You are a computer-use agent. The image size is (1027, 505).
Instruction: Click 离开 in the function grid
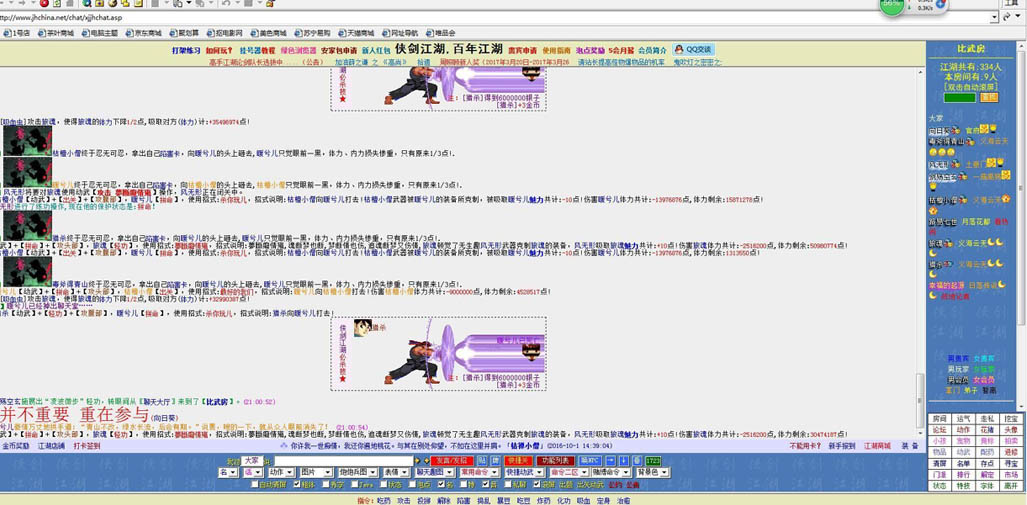point(1011,486)
